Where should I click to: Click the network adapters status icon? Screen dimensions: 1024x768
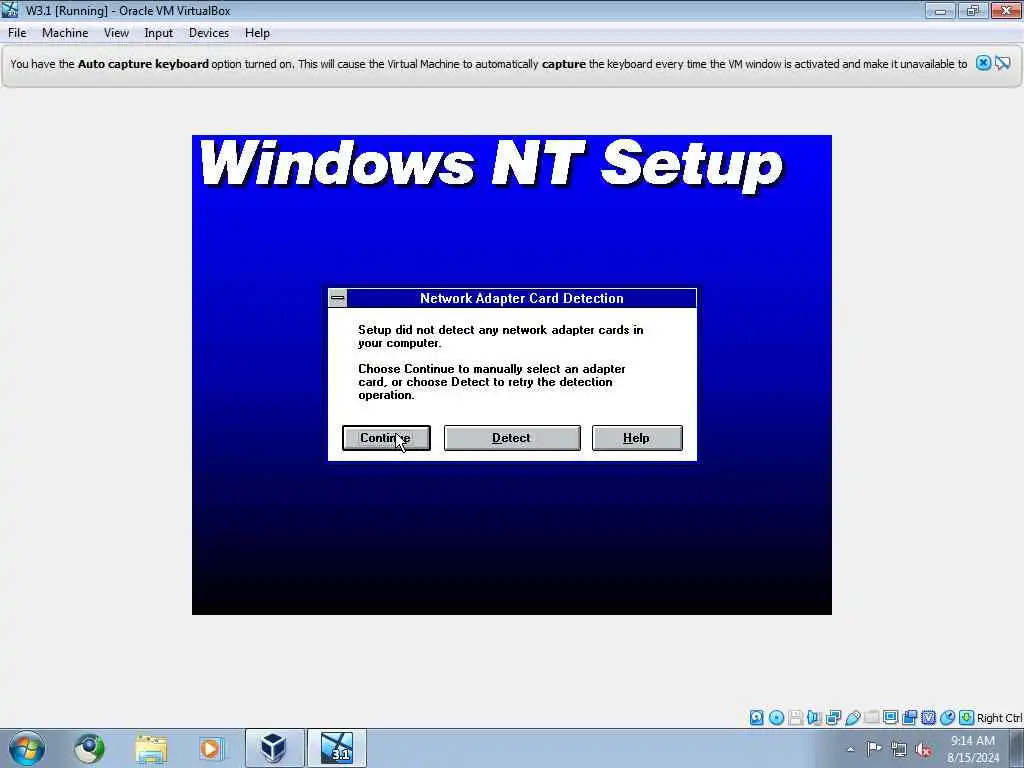pyautogui.click(x=833, y=718)
